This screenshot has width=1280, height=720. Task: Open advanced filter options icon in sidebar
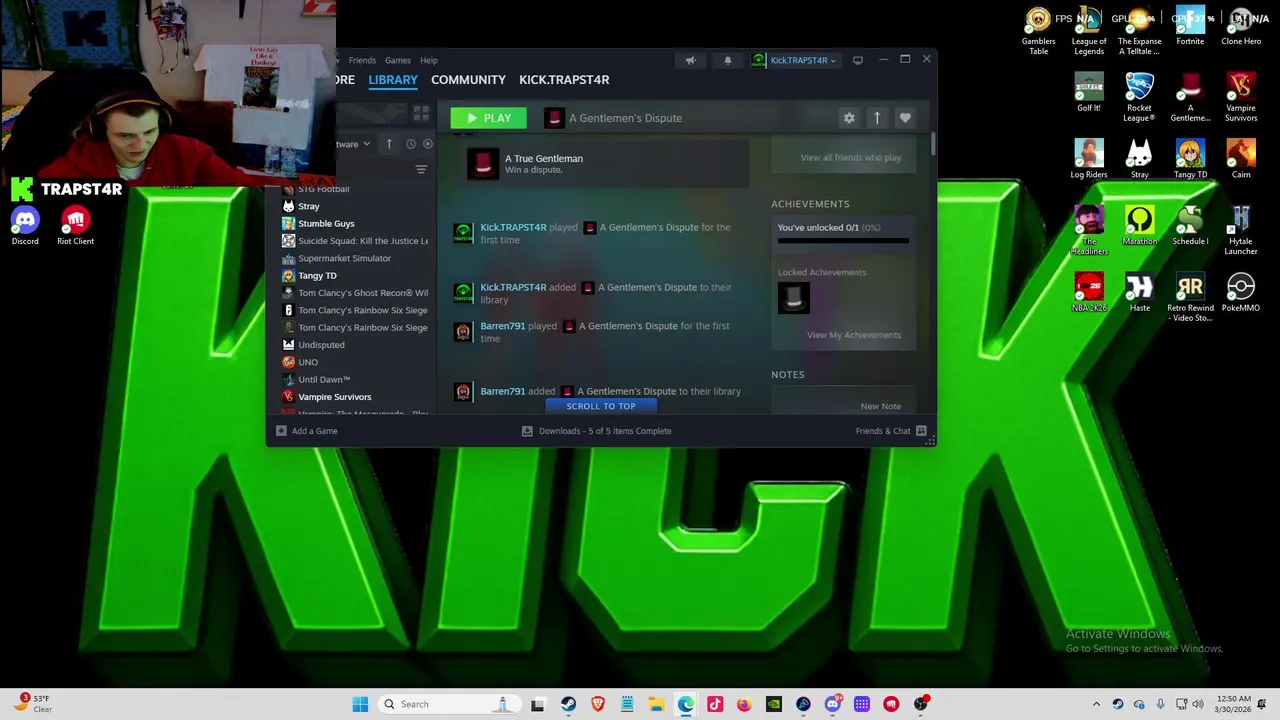(x=421, y=169)
